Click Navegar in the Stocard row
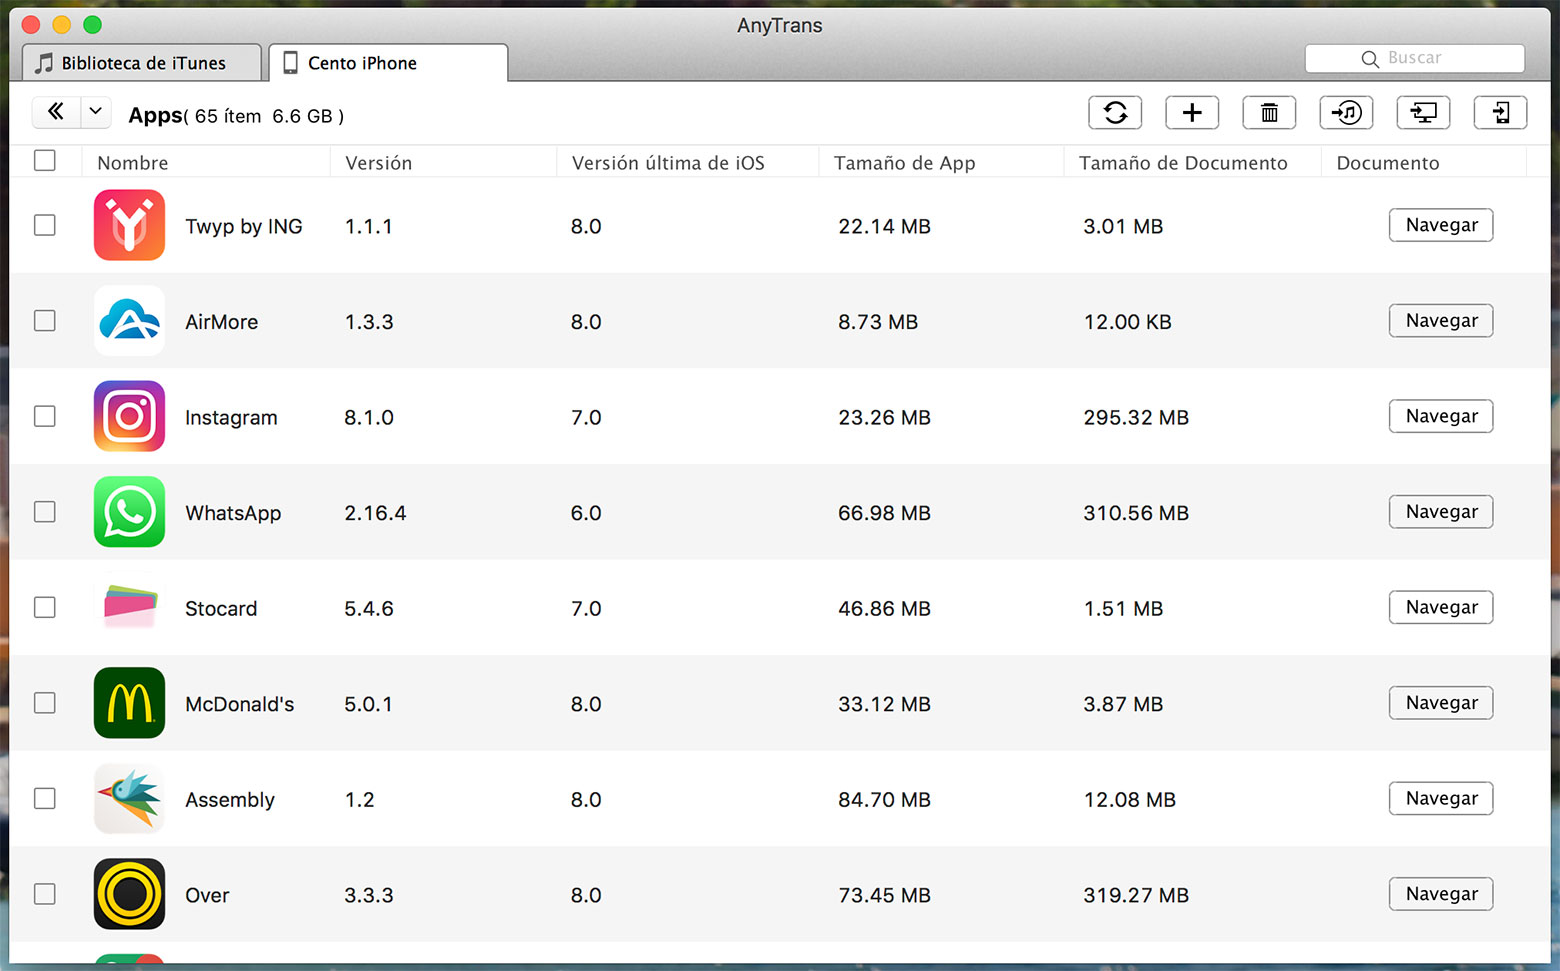 [1441, 607]
